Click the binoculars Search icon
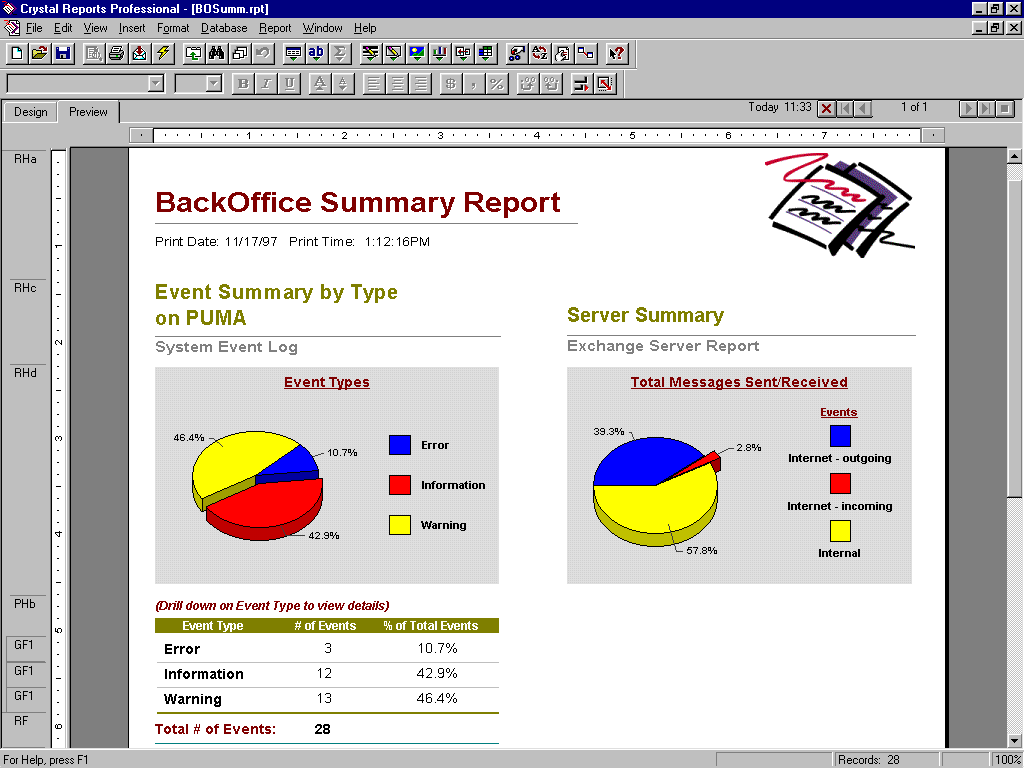Viewport: 1024px width, 768px height. point(216,54)
